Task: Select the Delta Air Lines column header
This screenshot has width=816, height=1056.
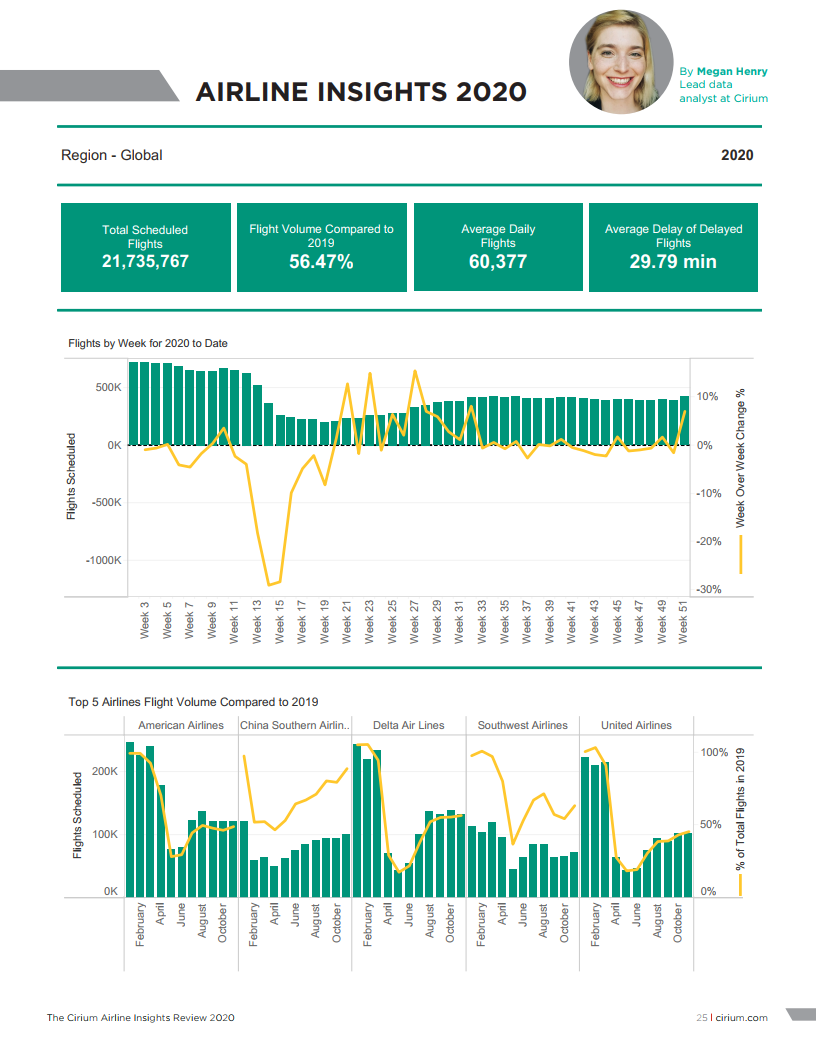Action: [408, 725]
